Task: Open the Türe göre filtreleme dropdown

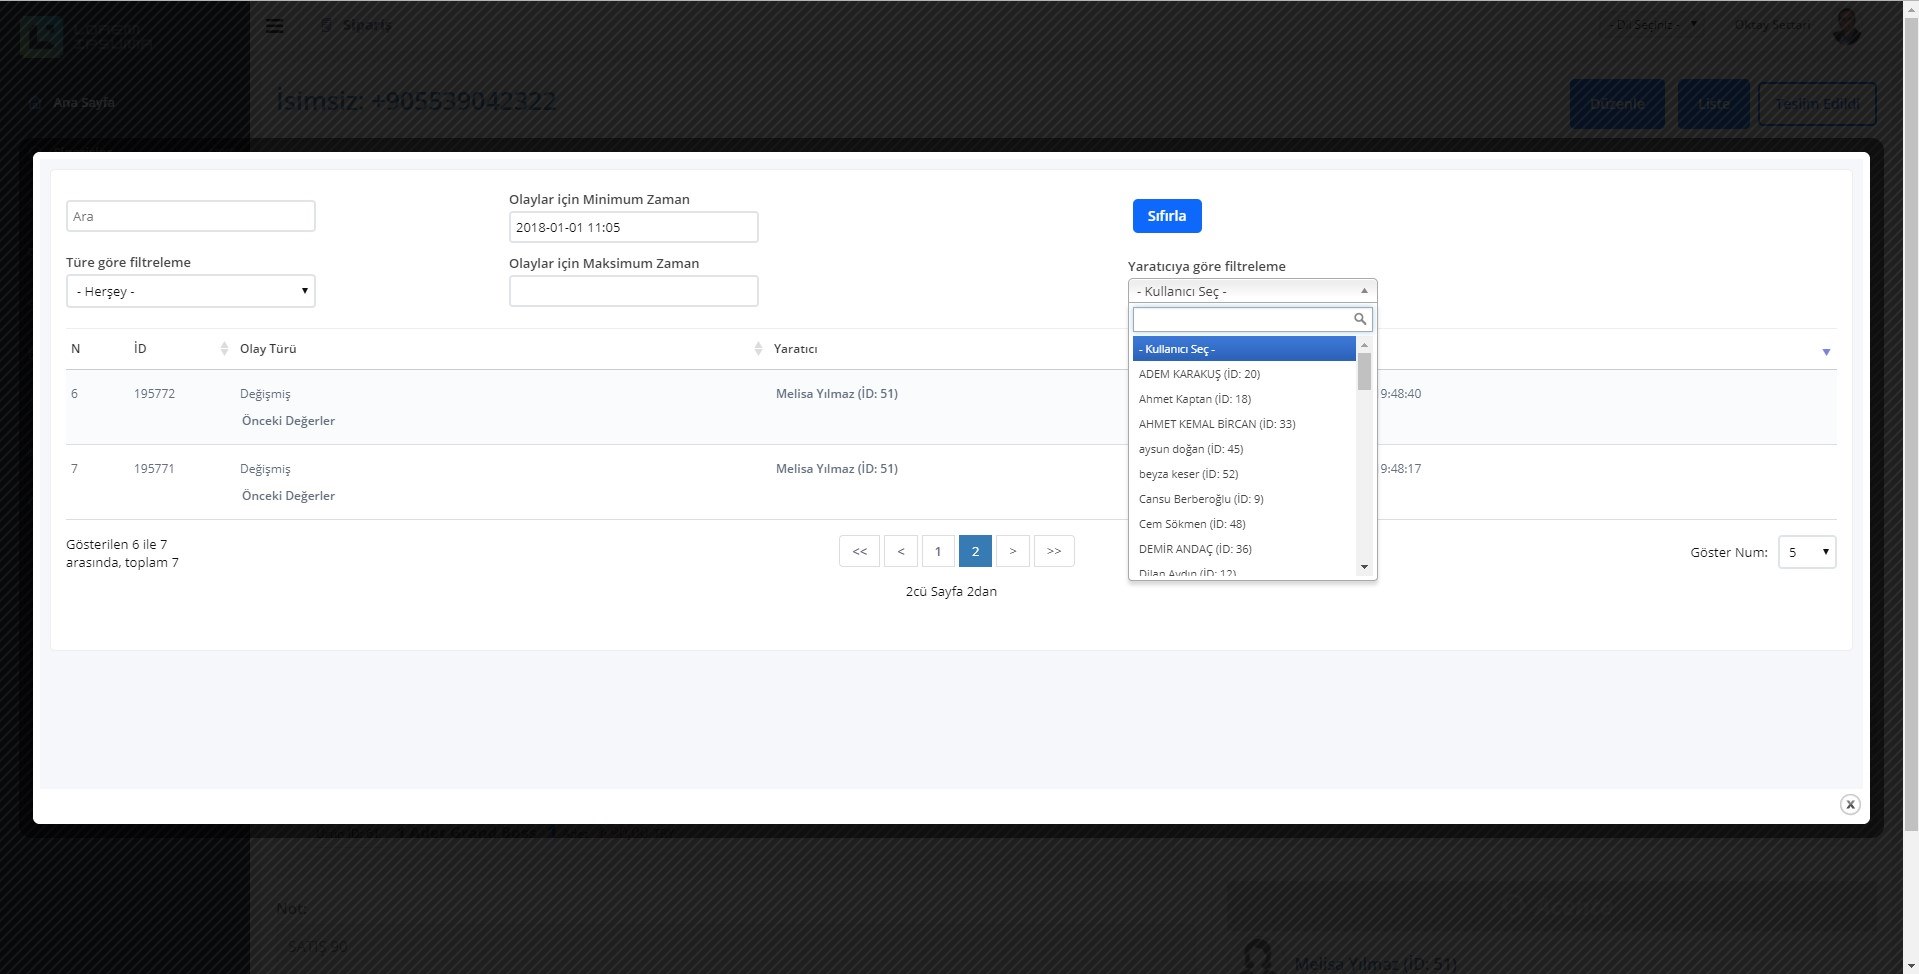Action: click(190, 291)
